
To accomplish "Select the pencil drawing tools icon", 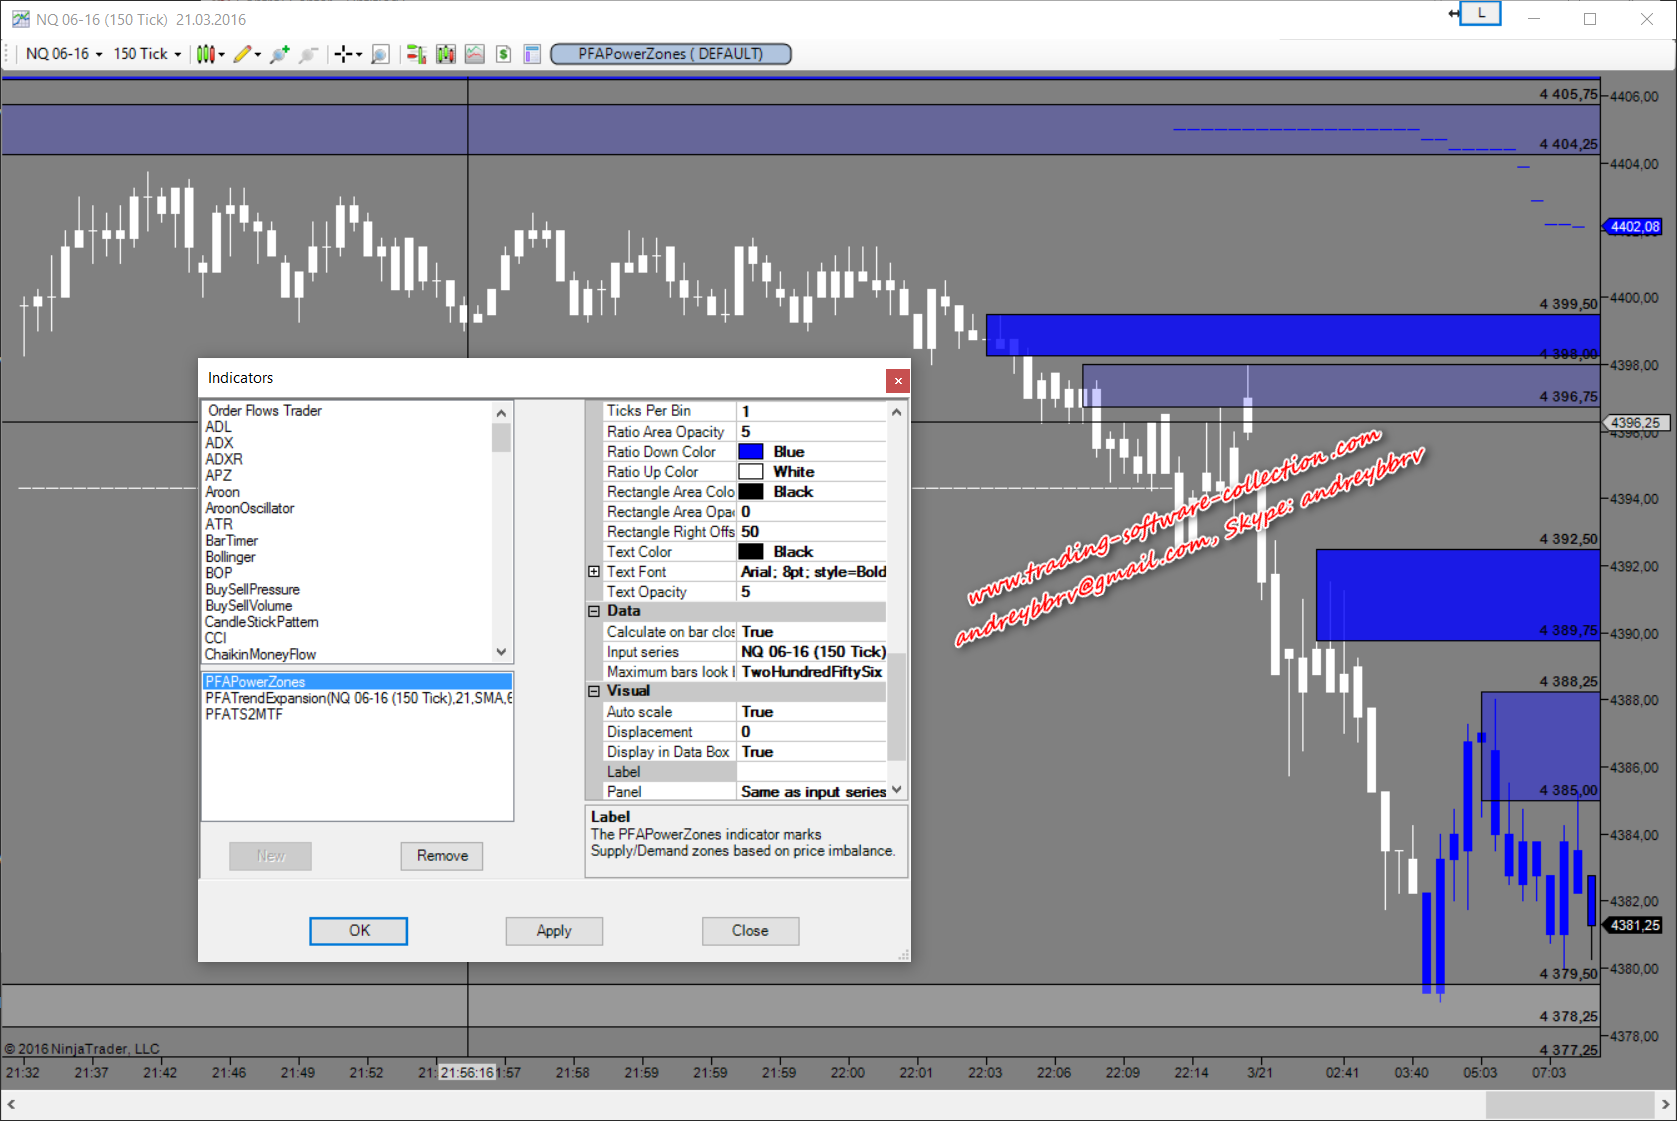I will [243, 54].
